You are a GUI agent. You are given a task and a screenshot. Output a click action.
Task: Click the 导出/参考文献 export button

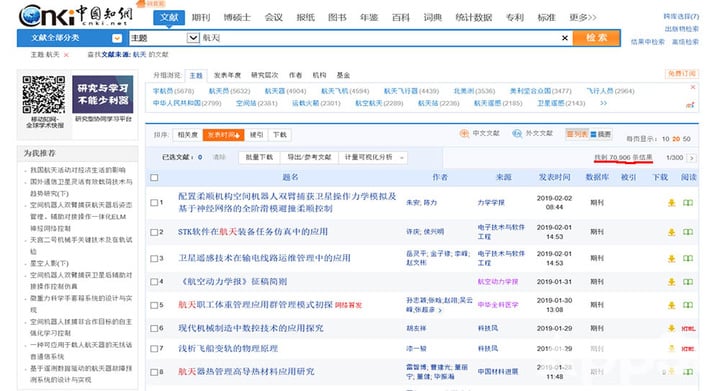tap(309, 157)
